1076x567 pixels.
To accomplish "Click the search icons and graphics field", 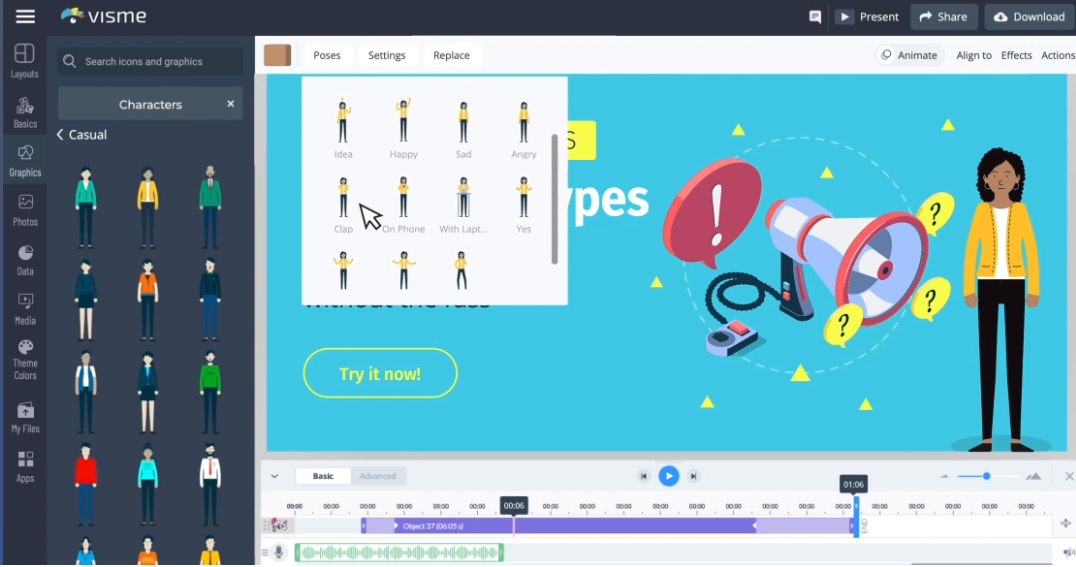I will pyautogui.click(x=150, y=61).
